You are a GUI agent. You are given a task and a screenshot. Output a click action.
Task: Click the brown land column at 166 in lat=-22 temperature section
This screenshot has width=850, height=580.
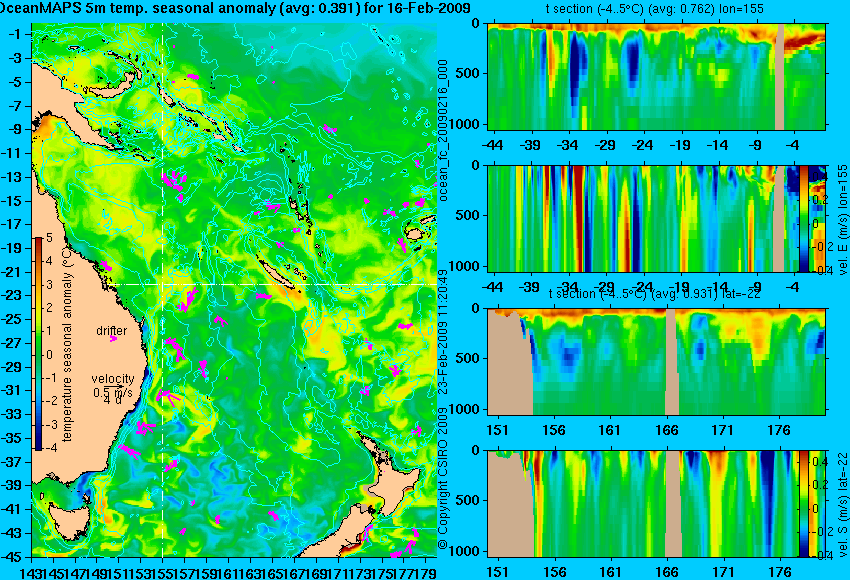click(x=671, y=362)
